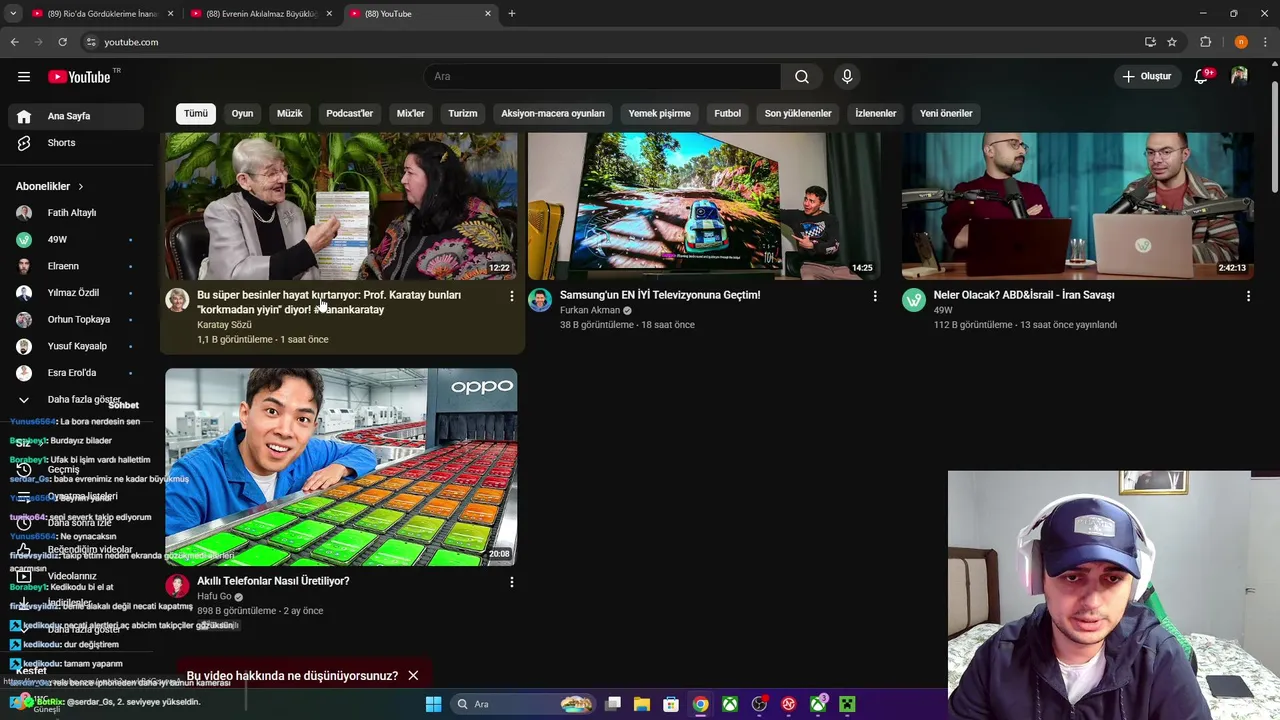Close the '(88) YouTube' tab
1280x720 pixels.
click(488, 14)
